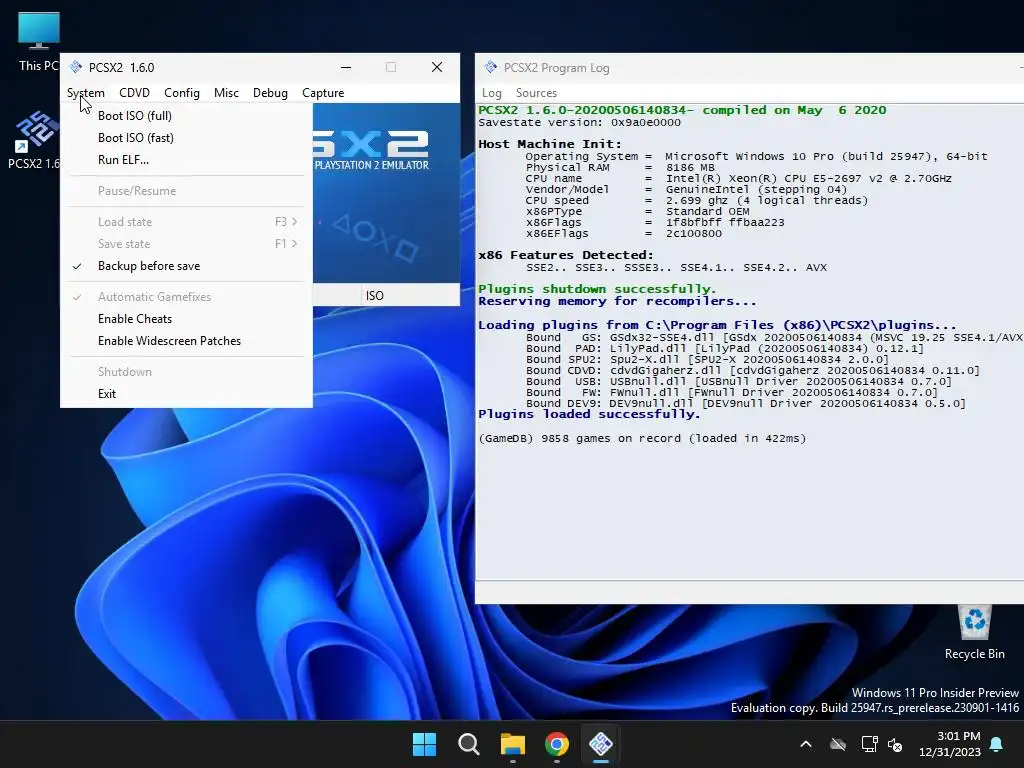
Task: Click 'x86 Features Detected:' log heading
Action: coord(566,255)
